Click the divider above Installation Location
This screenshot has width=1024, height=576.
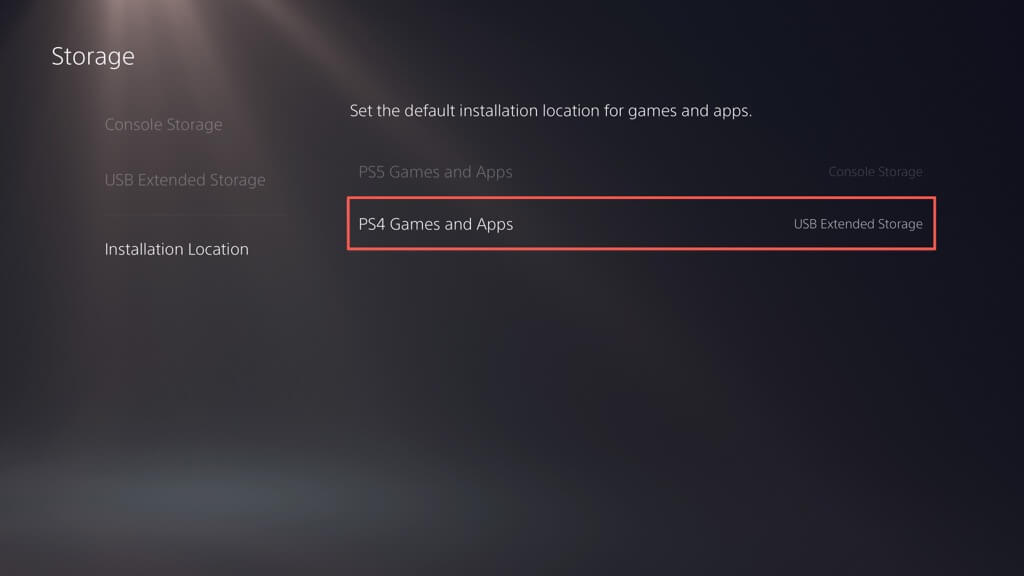click(x=195, y=214)
